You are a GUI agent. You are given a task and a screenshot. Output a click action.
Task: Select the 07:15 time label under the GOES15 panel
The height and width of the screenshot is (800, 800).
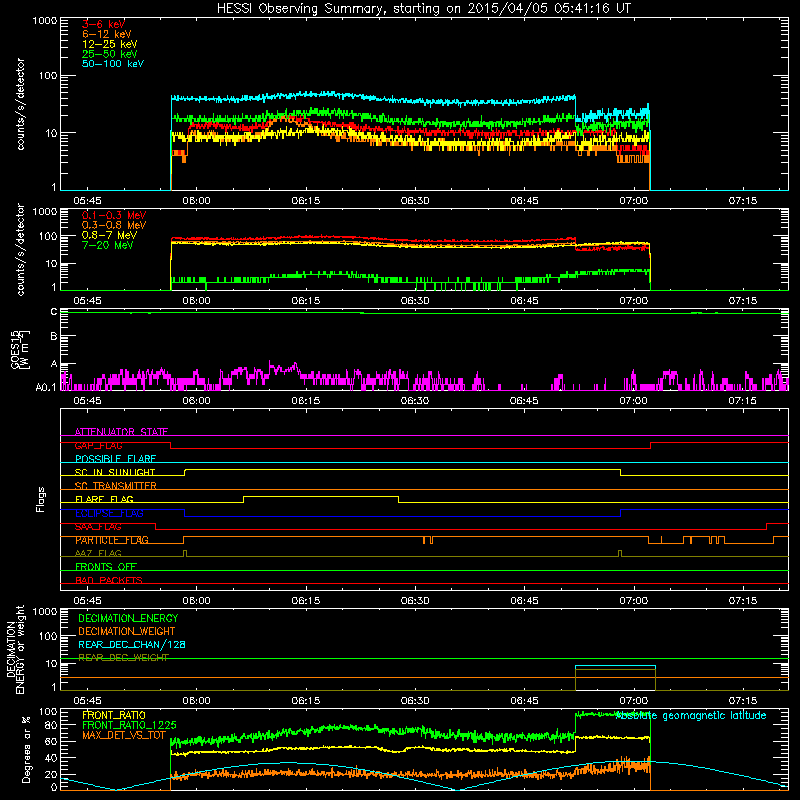point(742,401)
